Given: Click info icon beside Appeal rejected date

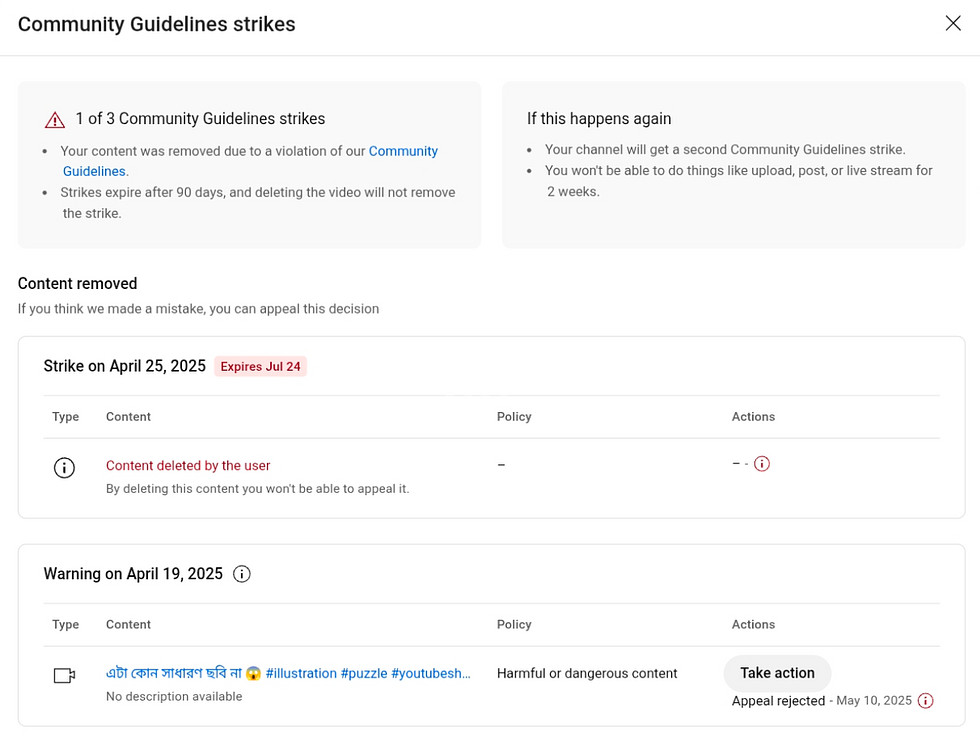Looking at the screenshot, I should point(926,701).
